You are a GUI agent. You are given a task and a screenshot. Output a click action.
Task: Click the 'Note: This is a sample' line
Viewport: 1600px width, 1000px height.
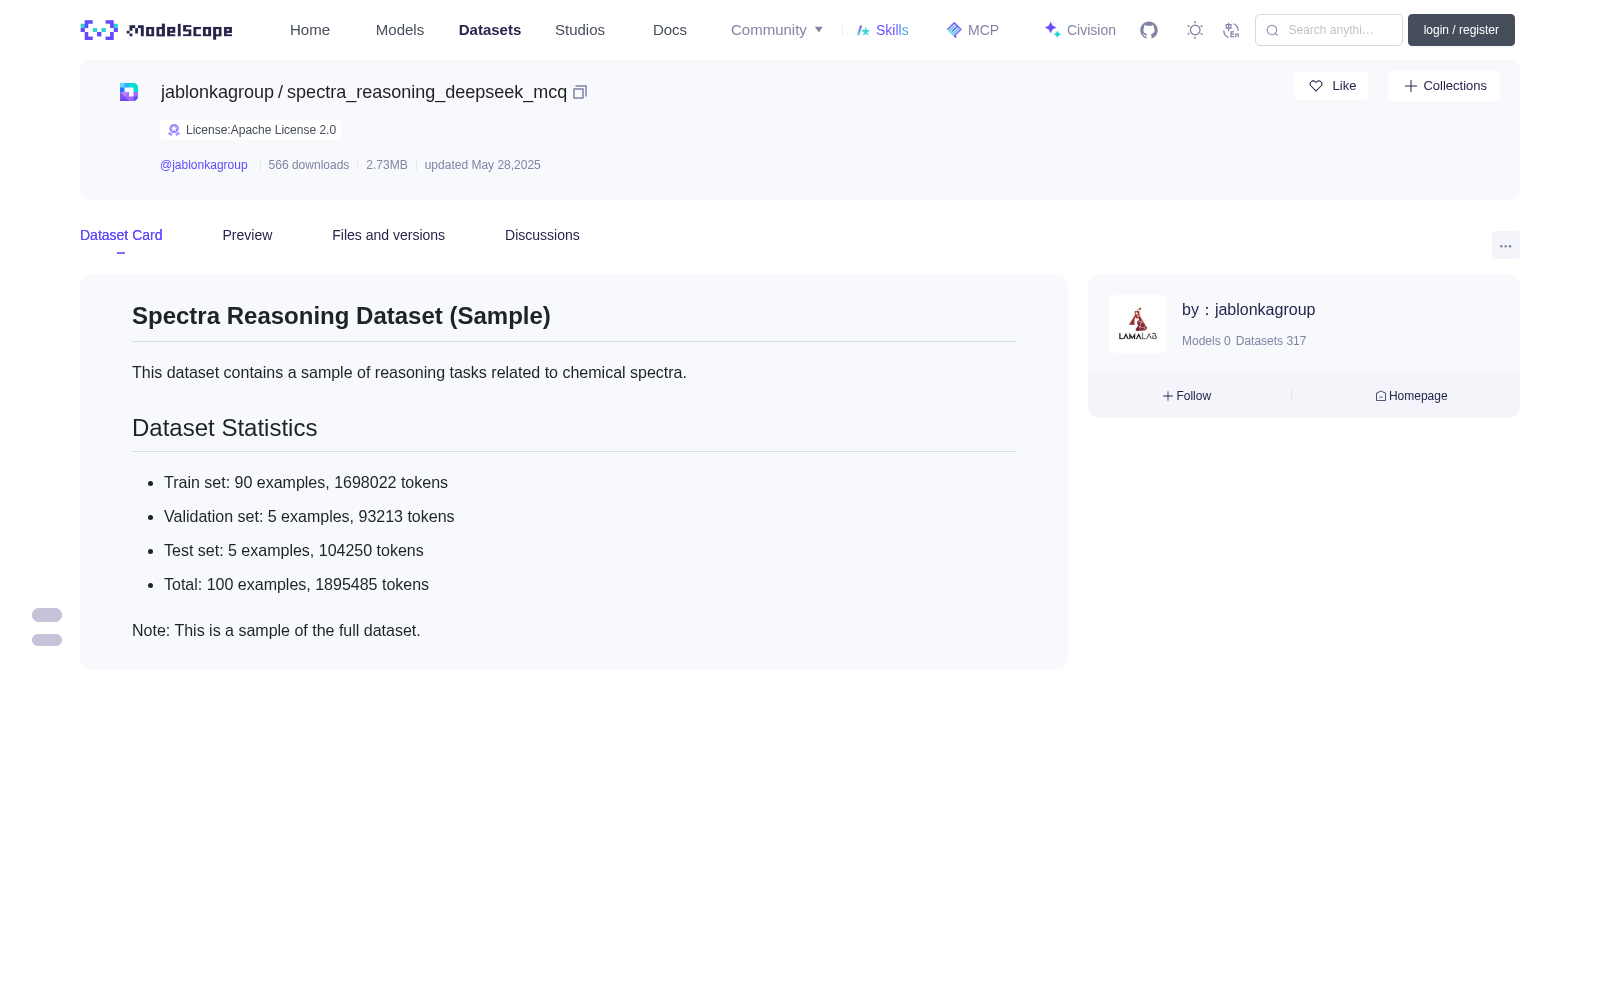276,631
